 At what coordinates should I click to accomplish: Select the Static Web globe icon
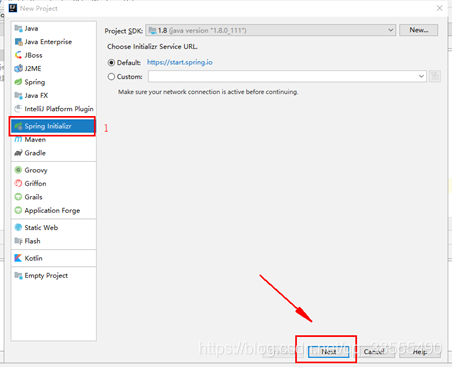18,227
